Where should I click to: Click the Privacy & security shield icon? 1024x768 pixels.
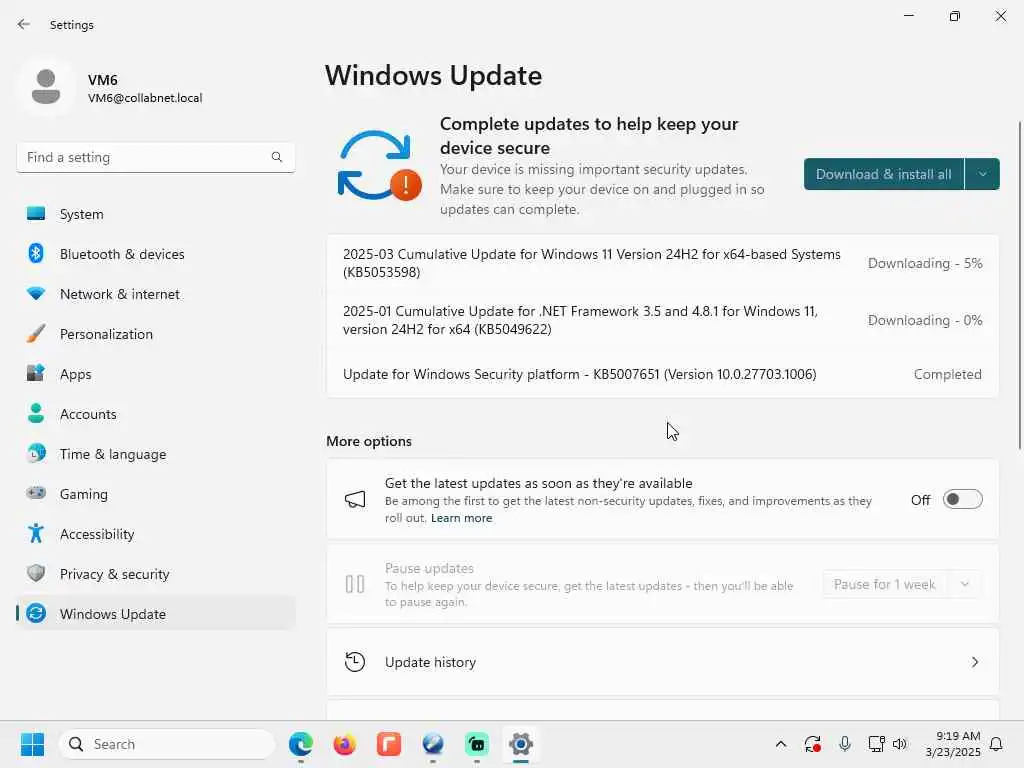pyautogui.click(x=36, y=573)
